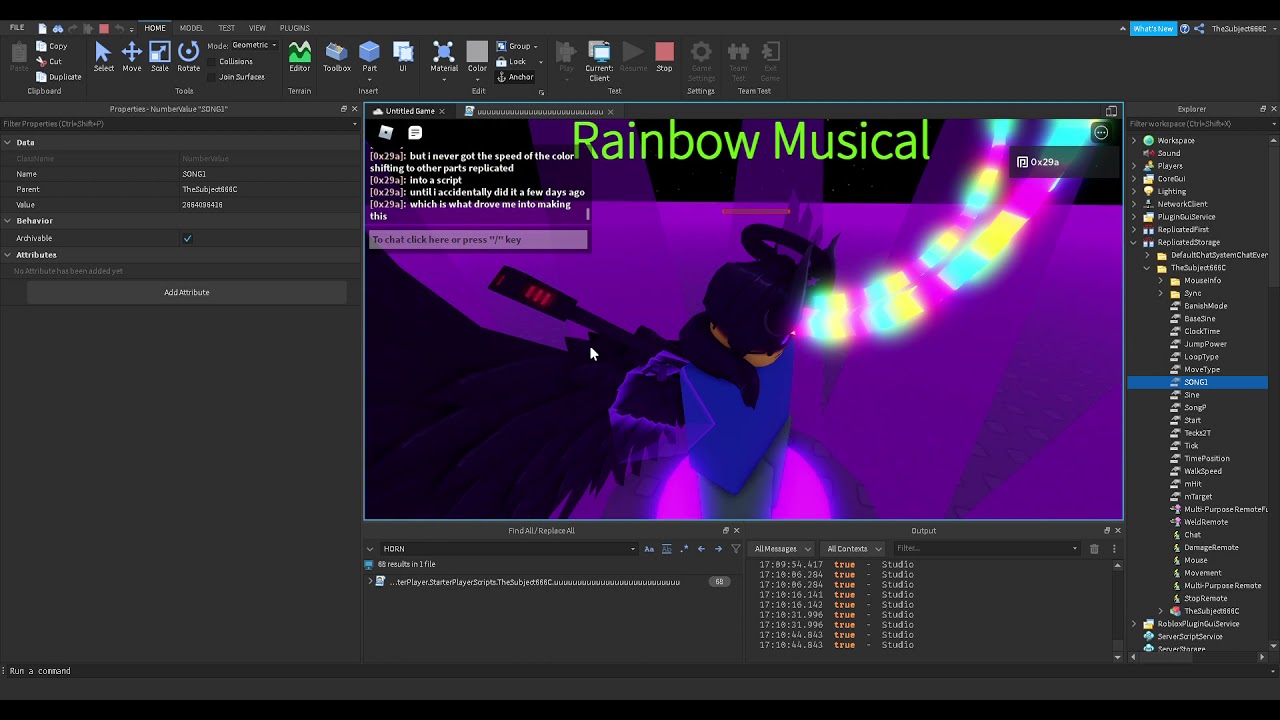Toggle match case in Find All
This screenshot has width=1280, height=720.
point(649,549)
